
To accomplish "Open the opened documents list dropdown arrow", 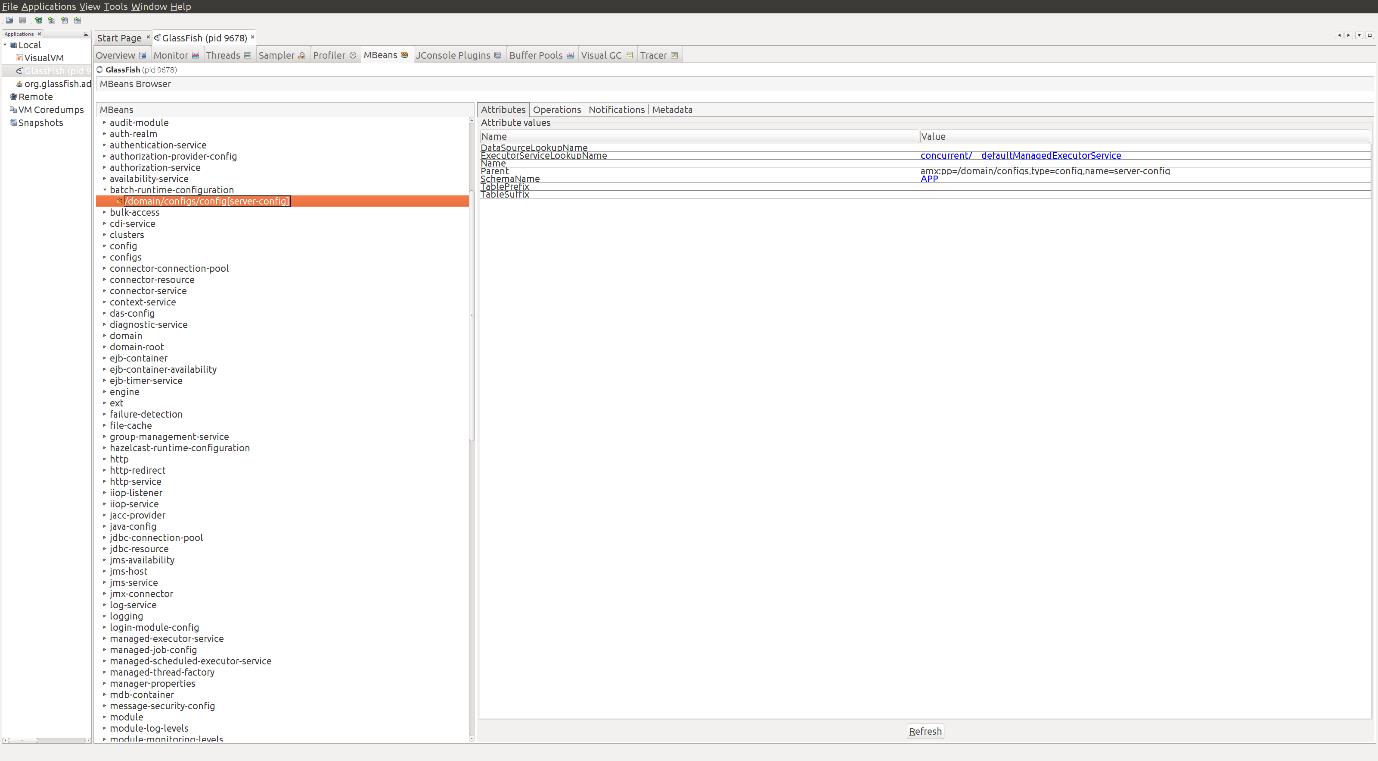I will 1358,36.
